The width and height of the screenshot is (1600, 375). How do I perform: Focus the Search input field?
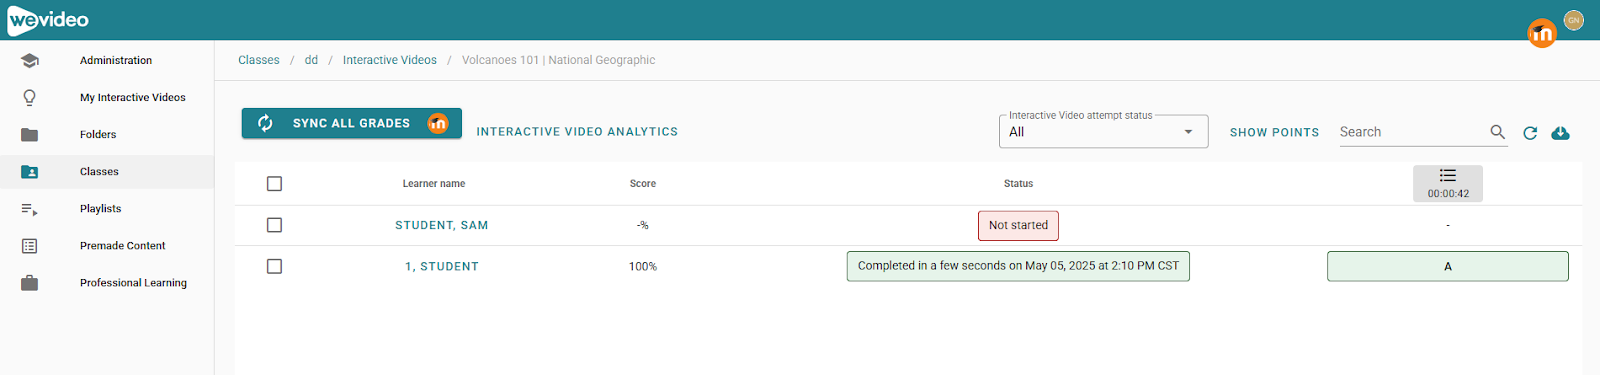[1412, 132]
